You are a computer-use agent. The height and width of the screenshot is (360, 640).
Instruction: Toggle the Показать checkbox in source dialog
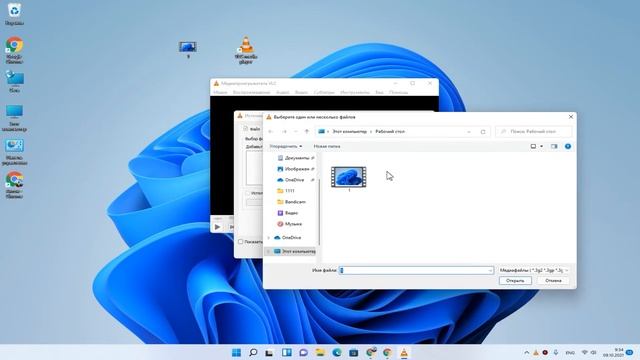click(240, 242)
